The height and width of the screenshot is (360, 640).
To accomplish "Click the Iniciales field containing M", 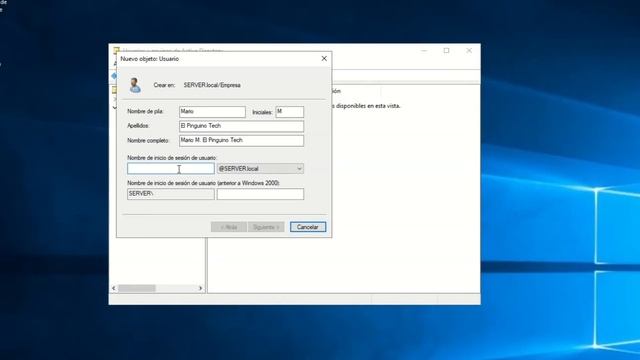I will (x=289, y=111).
